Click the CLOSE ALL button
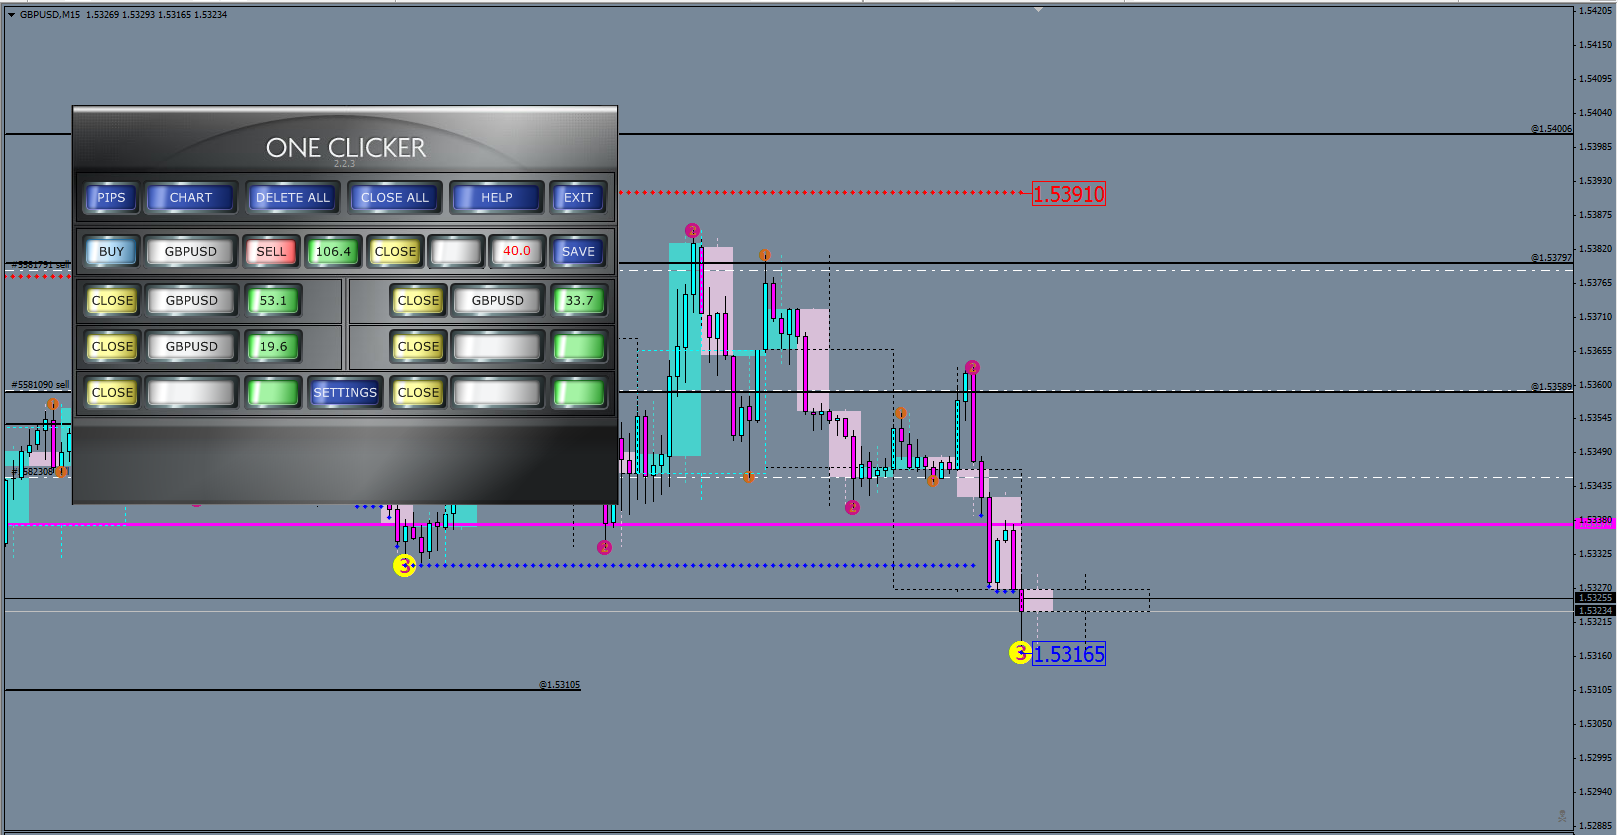This screenshot has width=1618, height=835. [x=394, y=197]
